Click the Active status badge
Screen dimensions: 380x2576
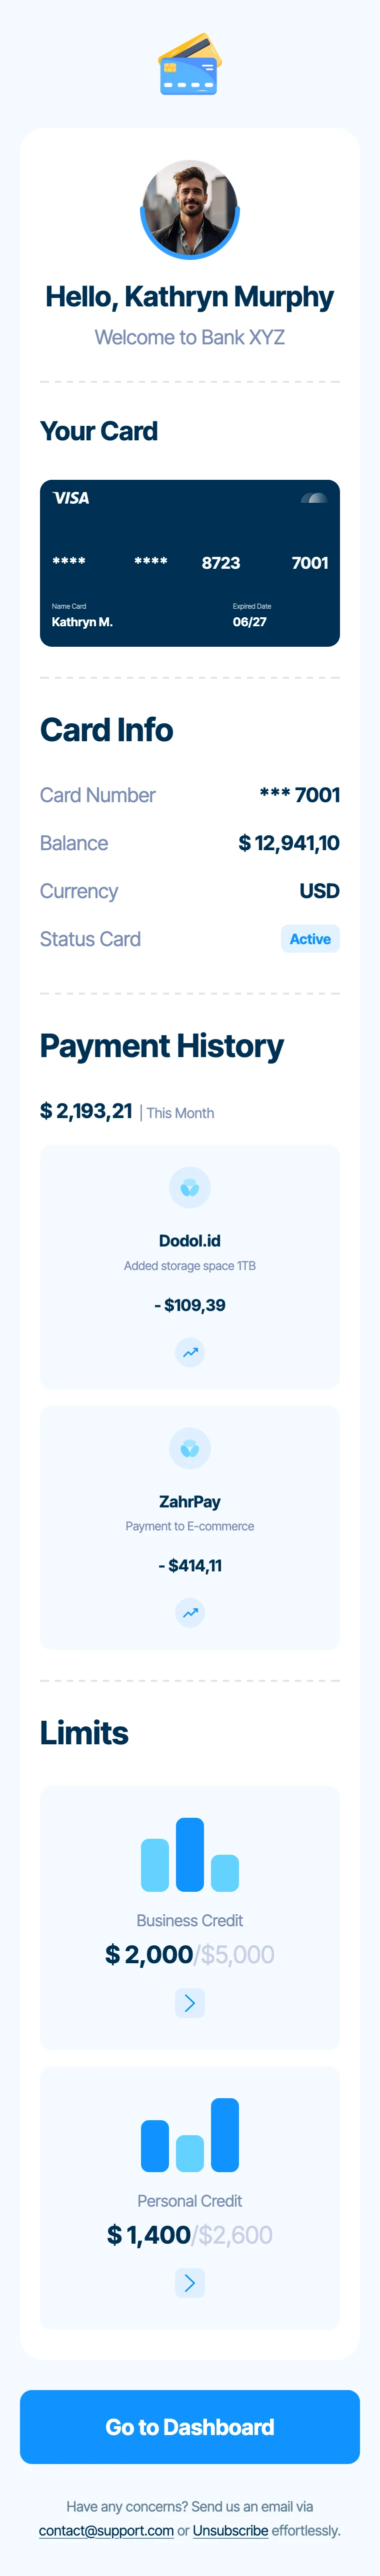[x=310, y=939]
